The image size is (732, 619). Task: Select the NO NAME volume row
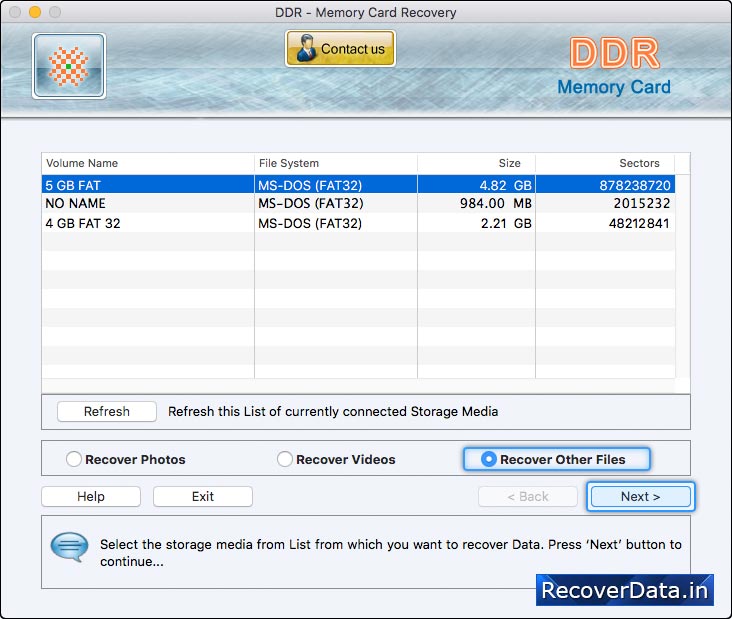pyautogui.click(x=358, y=203)
